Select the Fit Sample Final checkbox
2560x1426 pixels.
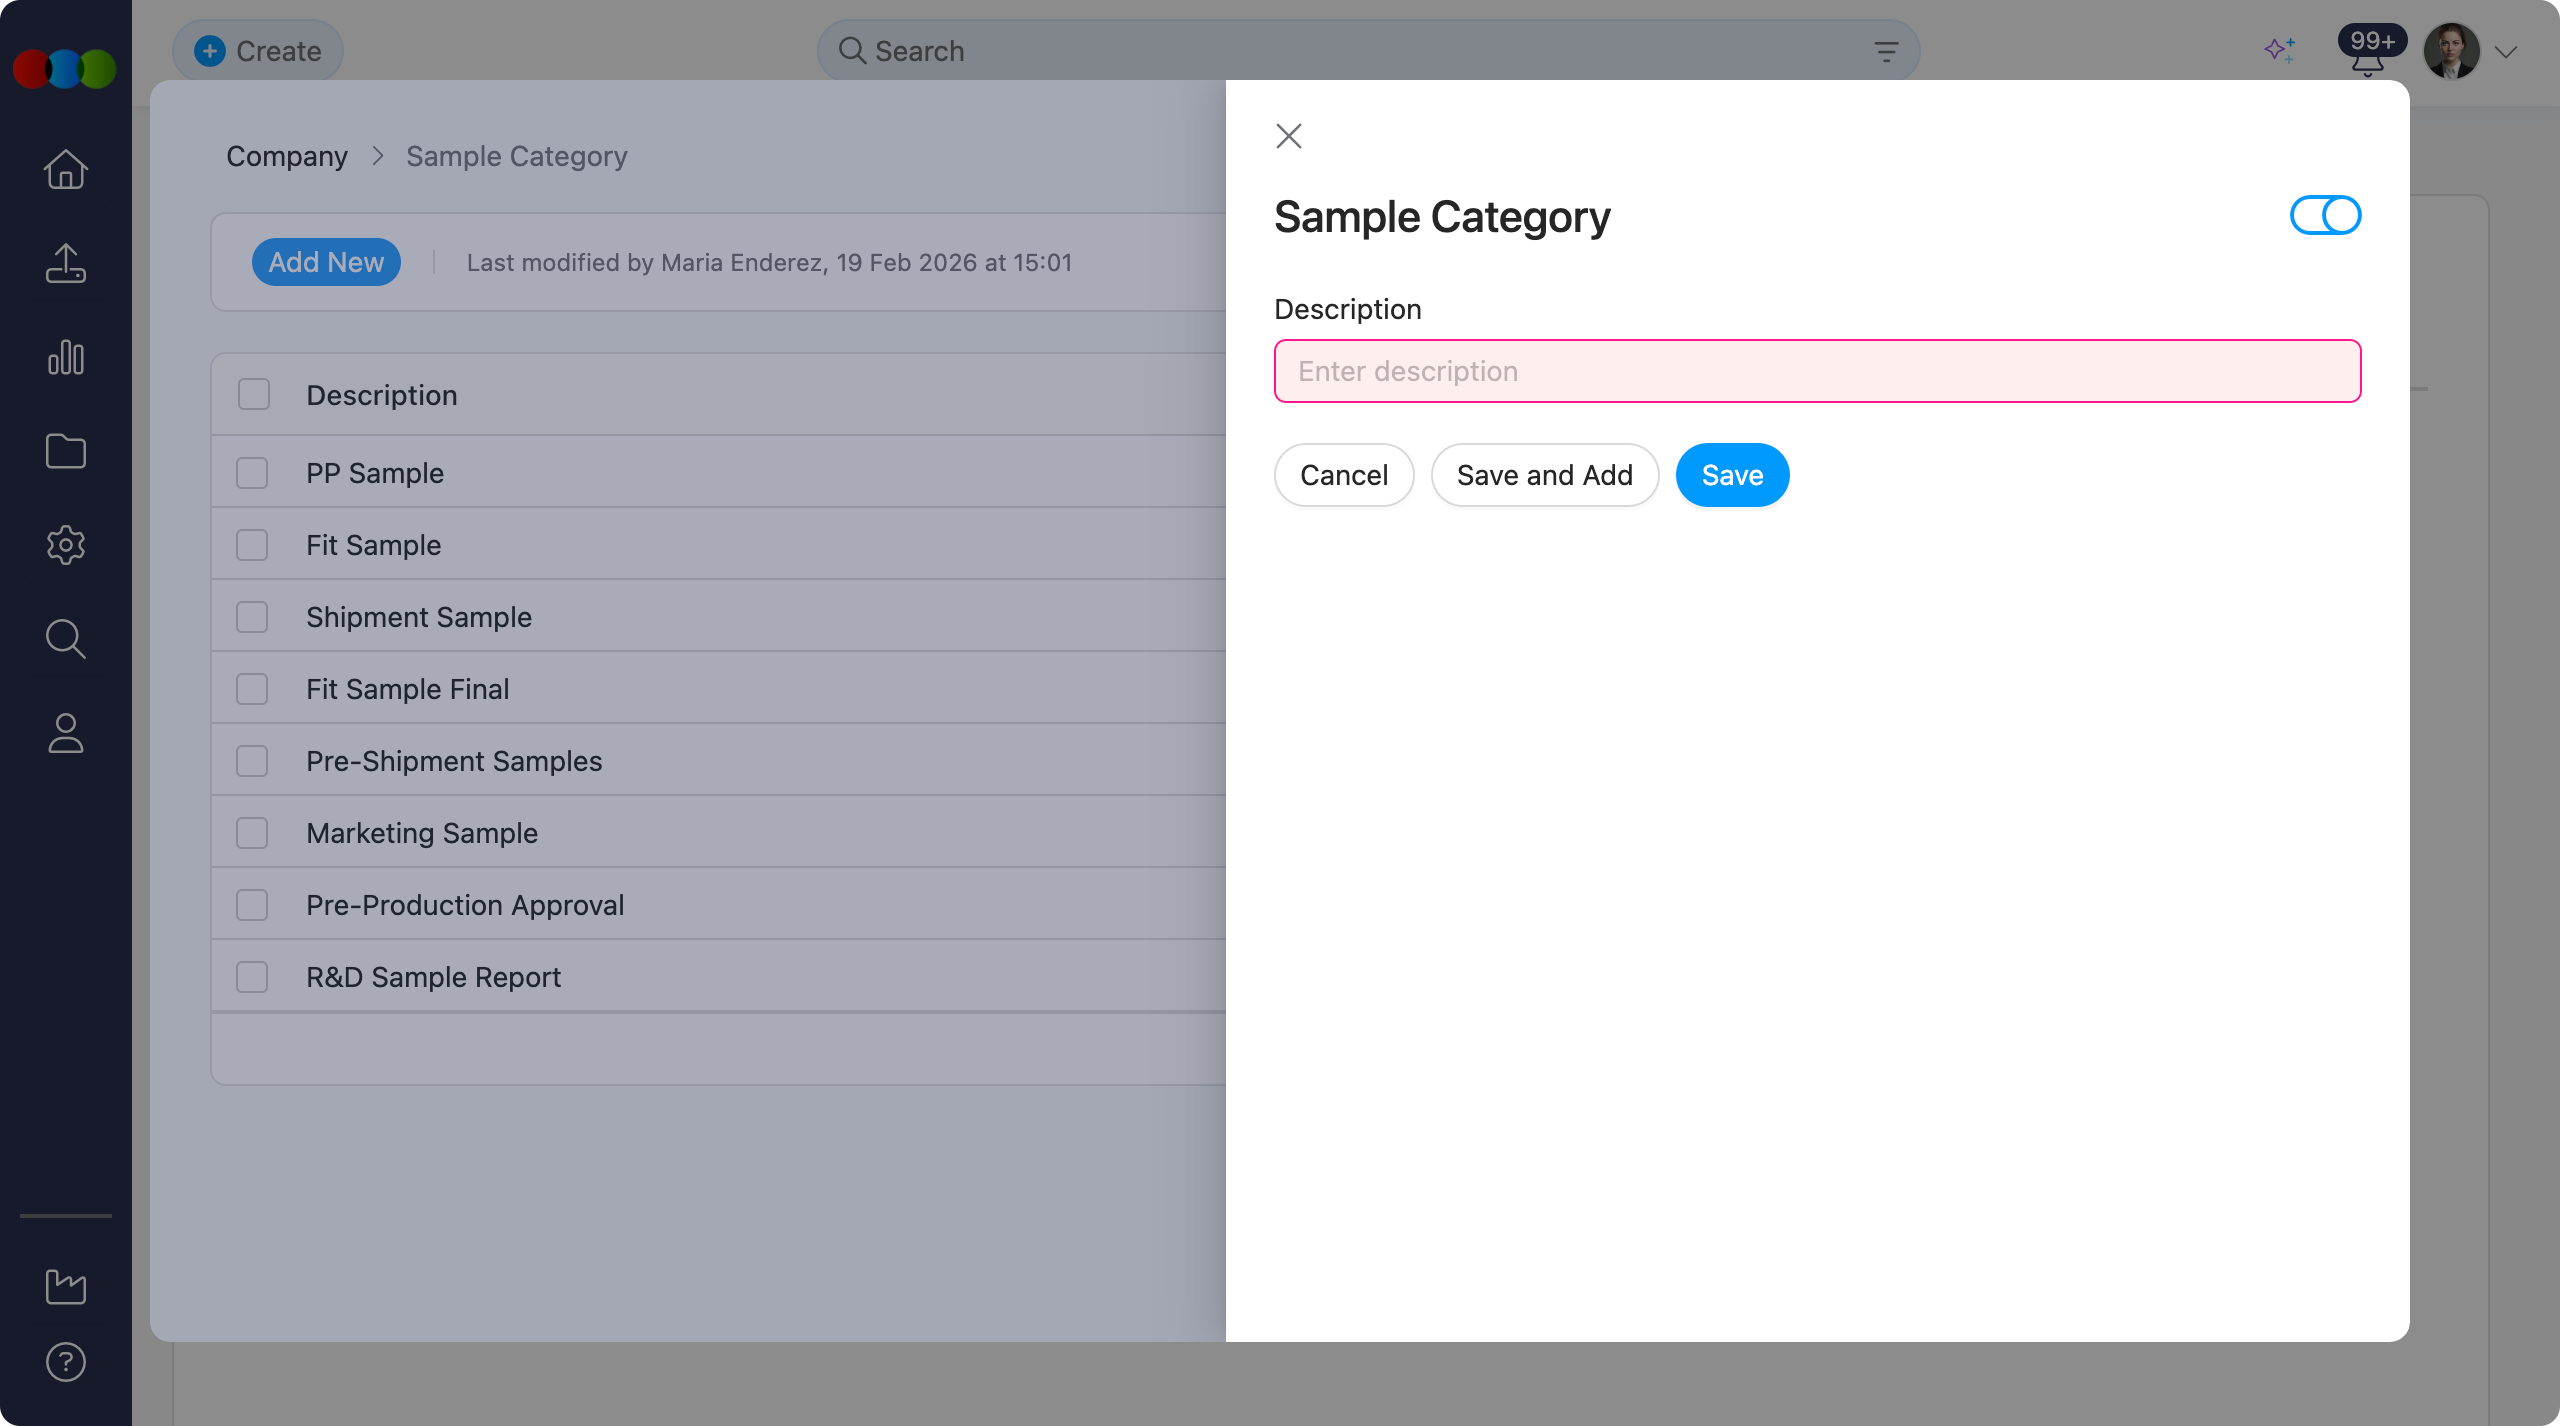pyautogui.click(x=251, y=688)
